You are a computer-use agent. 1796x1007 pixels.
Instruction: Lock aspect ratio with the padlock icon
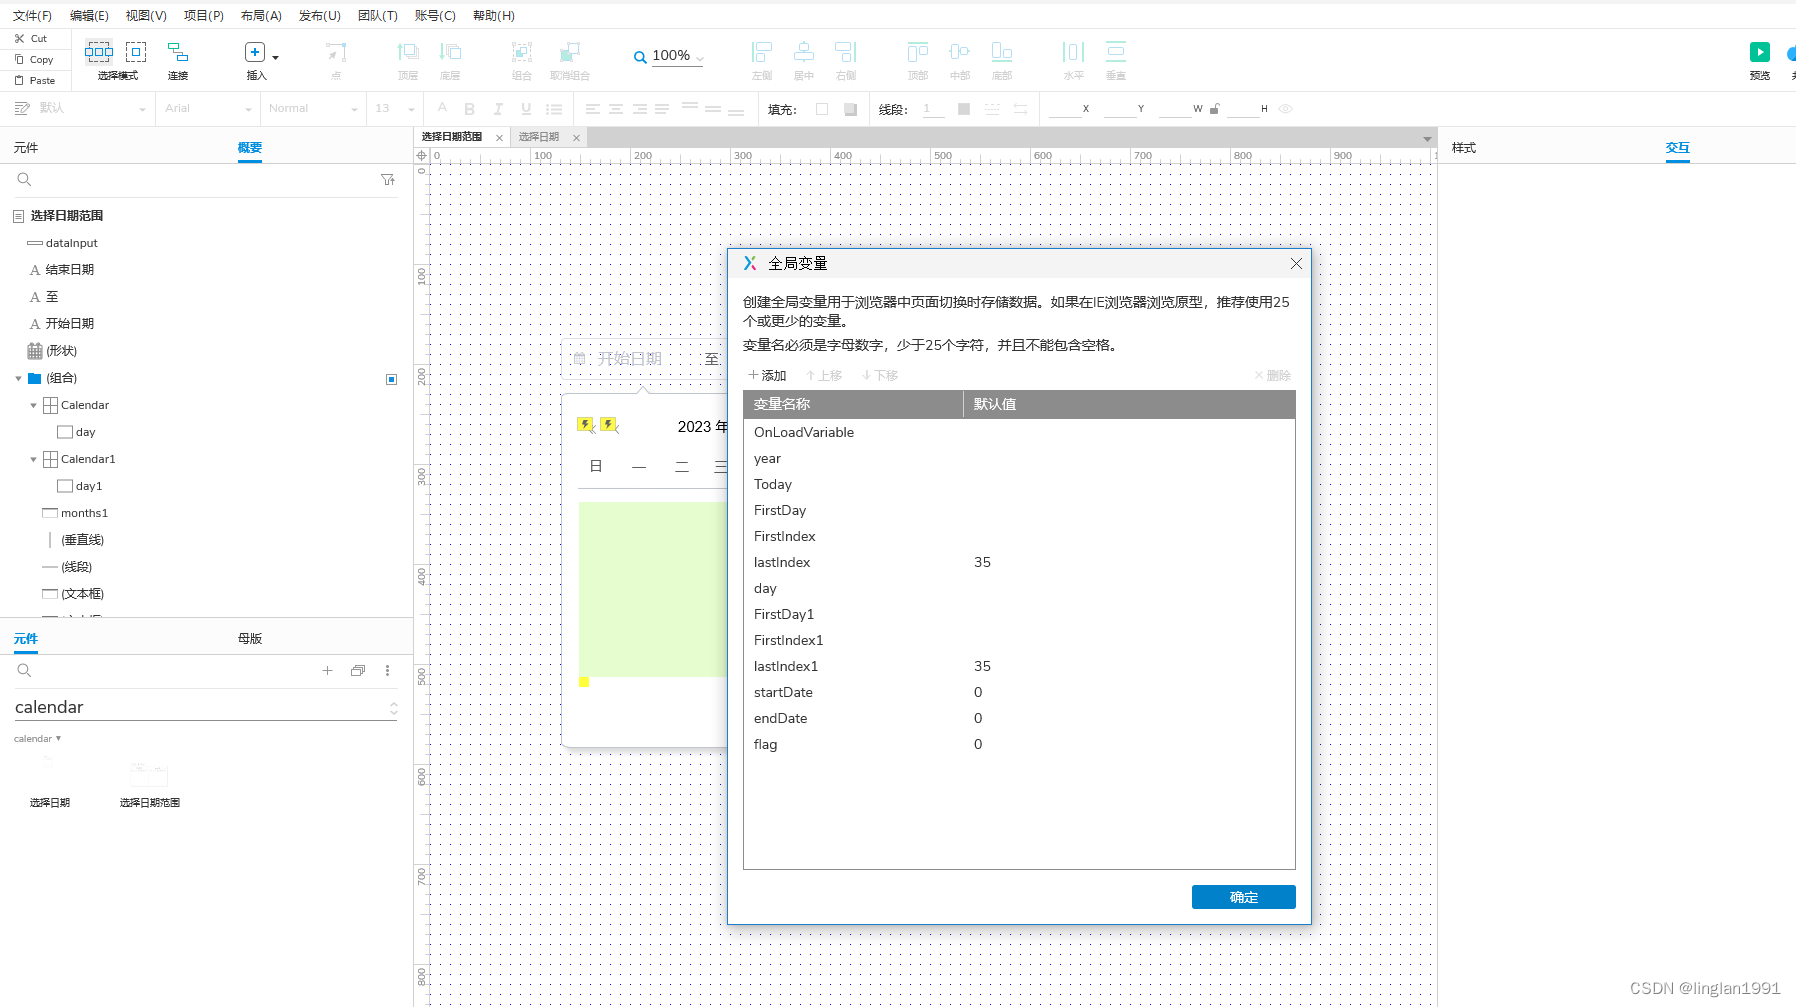click(x=1215, y=108)
